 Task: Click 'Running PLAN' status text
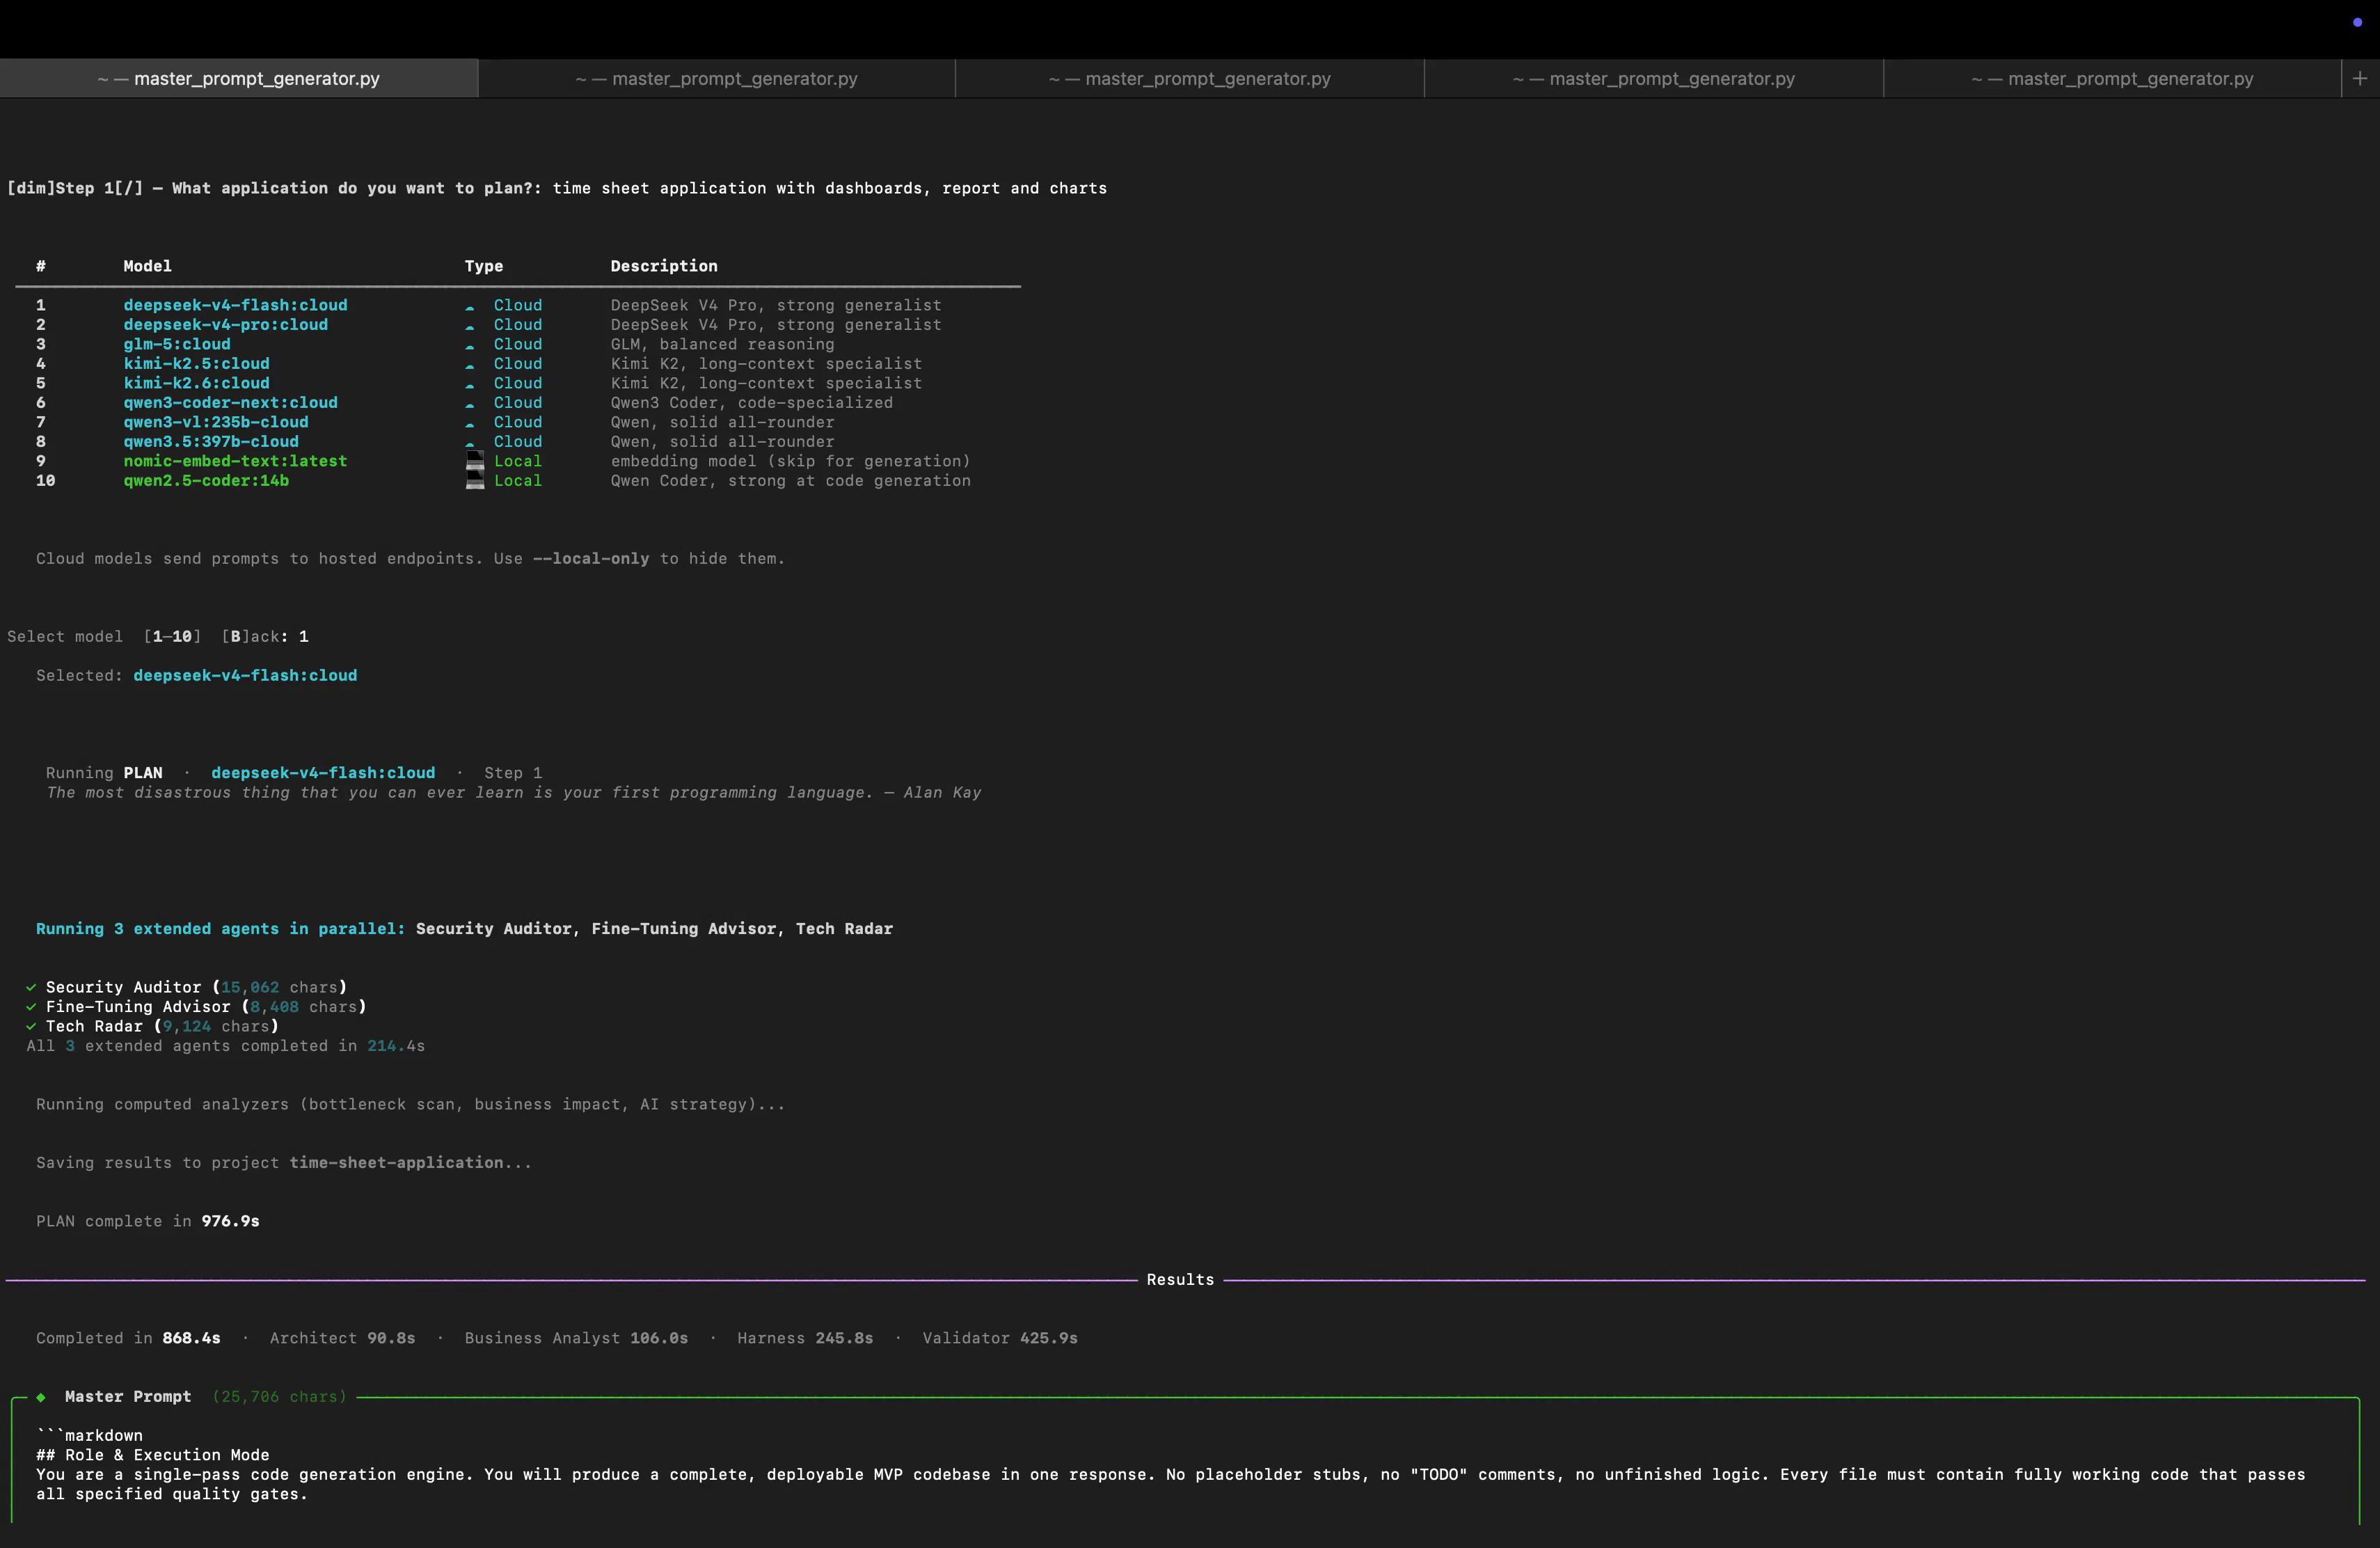[x=104, y=773]
